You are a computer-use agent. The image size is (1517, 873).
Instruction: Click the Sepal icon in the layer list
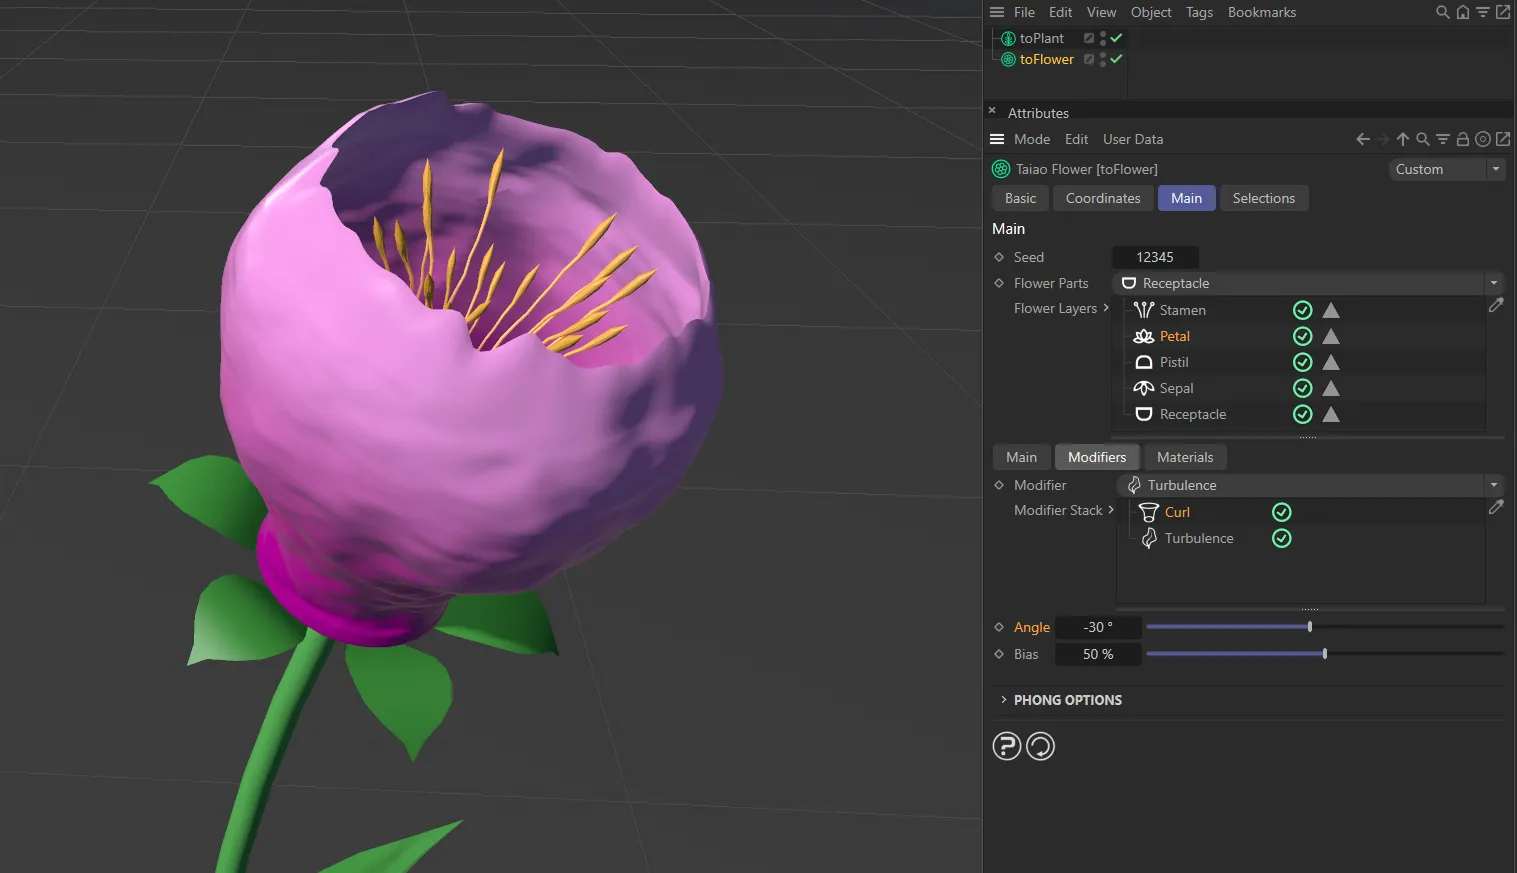[1143, 388]
